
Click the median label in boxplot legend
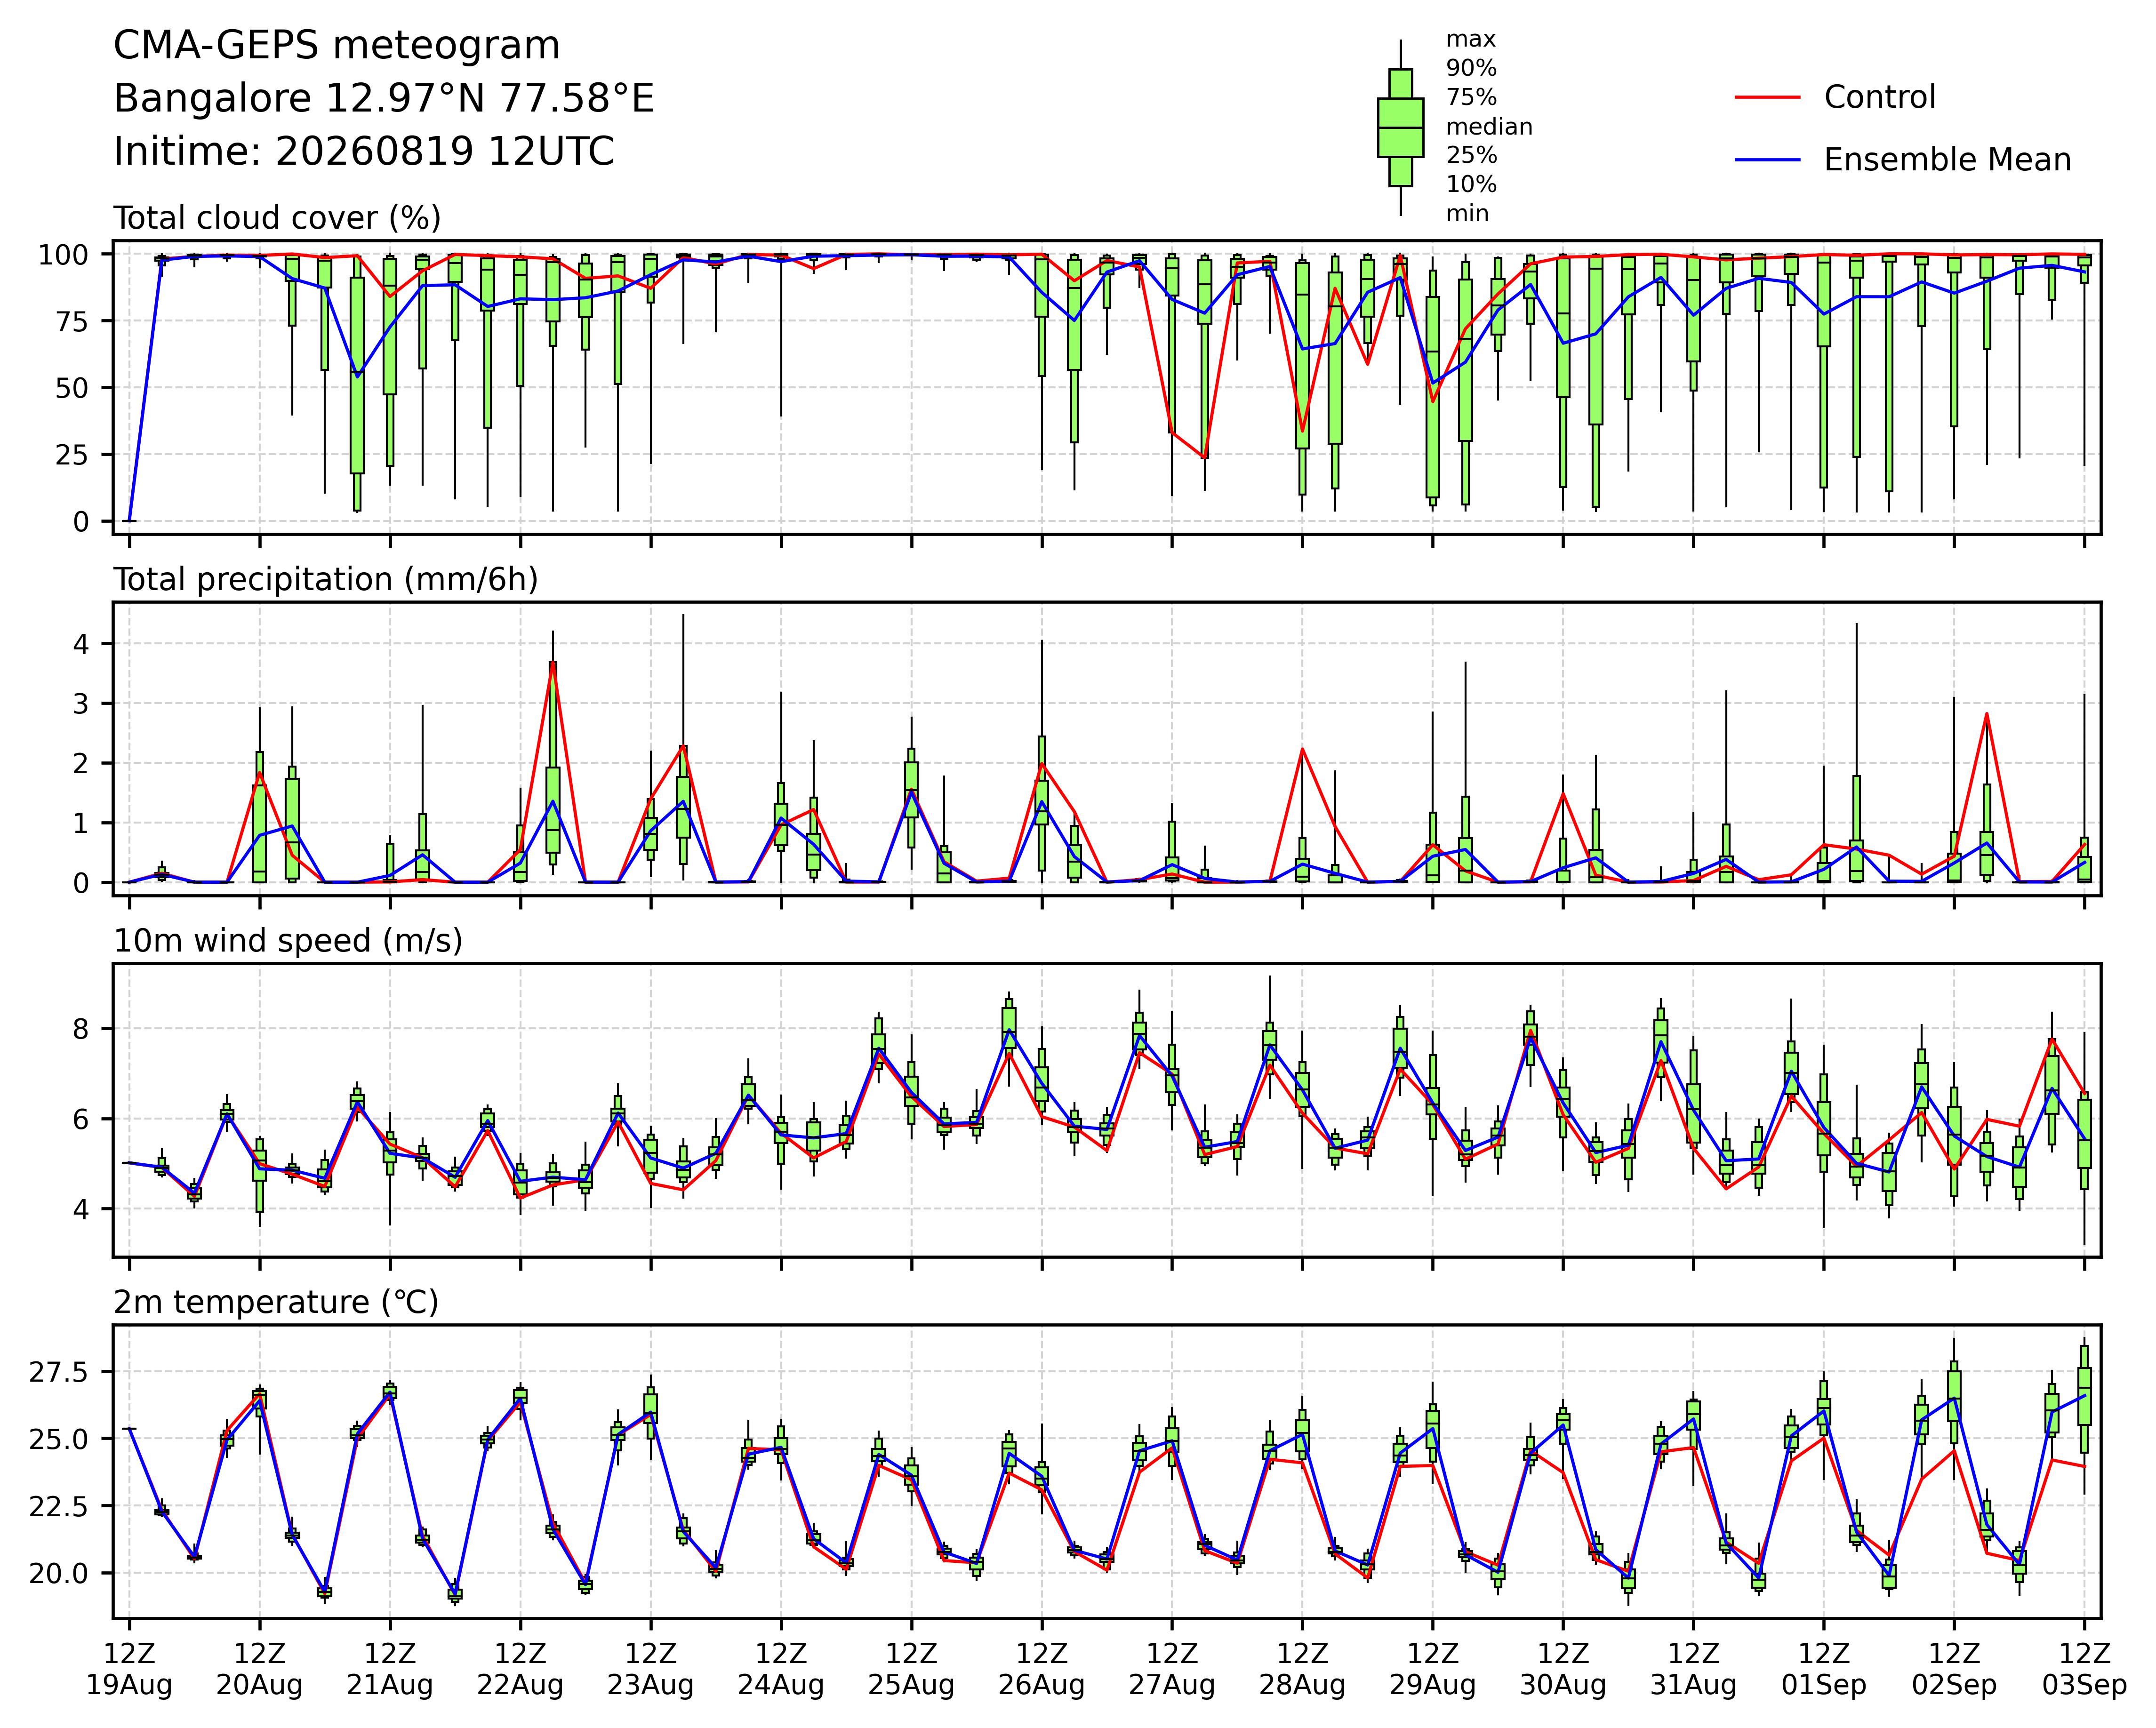coord(1489,127)
